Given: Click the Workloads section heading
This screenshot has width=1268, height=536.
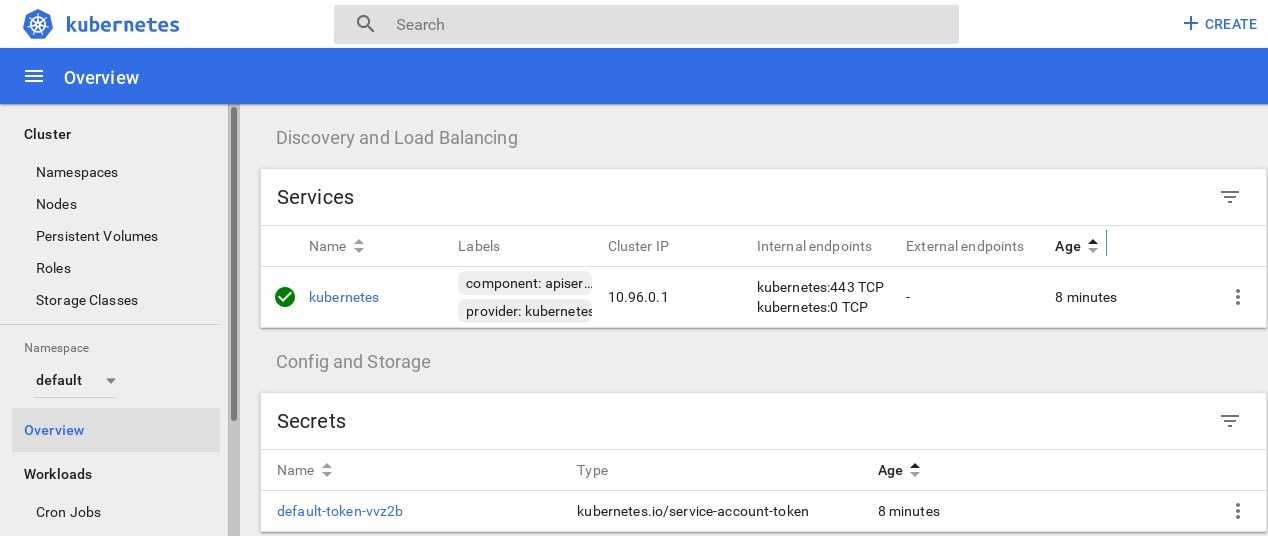Looking at the screenshot, I should point(58,474).
